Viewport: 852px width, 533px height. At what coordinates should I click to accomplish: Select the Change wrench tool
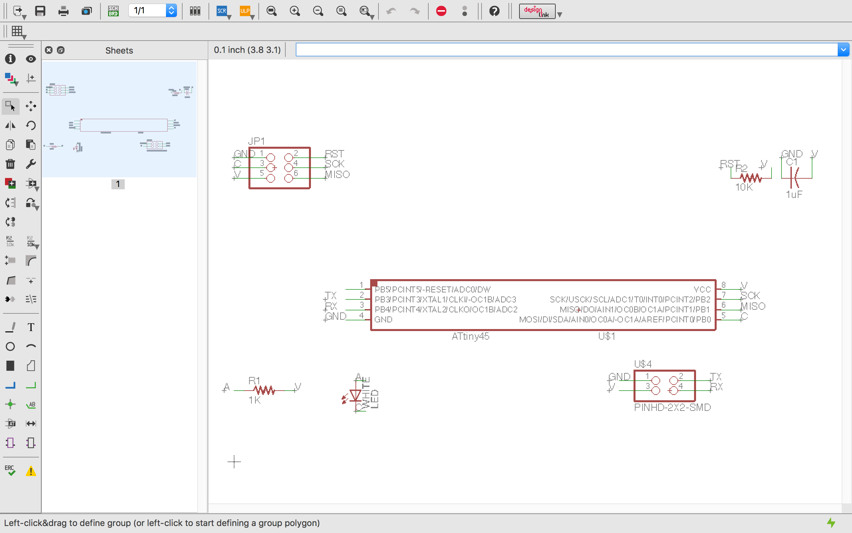tap(31, 164)
